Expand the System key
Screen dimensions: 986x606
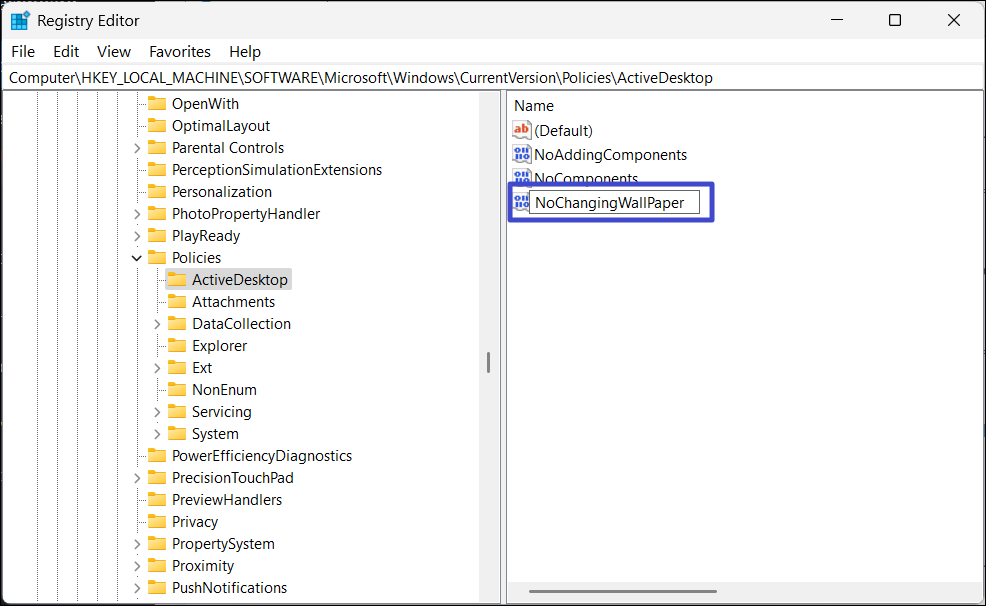point(157,434)
